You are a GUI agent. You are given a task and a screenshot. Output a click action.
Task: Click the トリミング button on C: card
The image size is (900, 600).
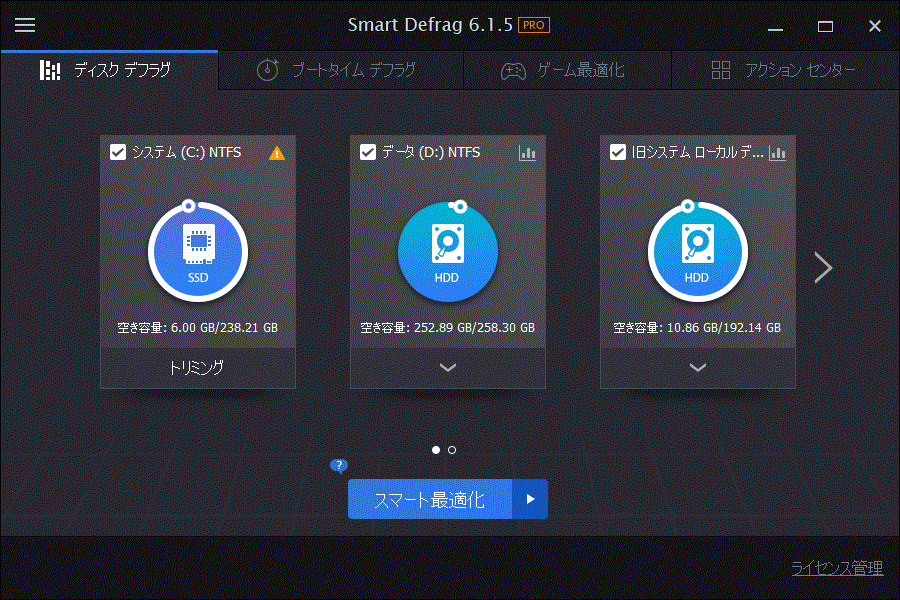point(198,367)
